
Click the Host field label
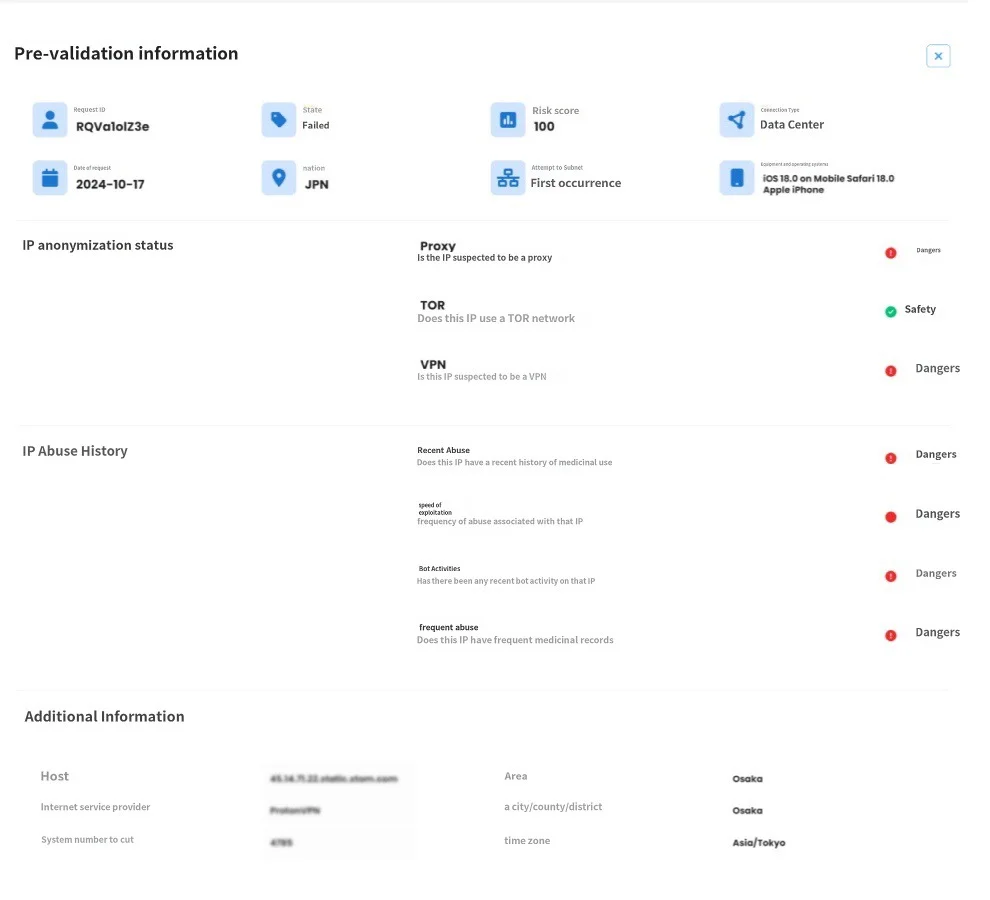55,776
